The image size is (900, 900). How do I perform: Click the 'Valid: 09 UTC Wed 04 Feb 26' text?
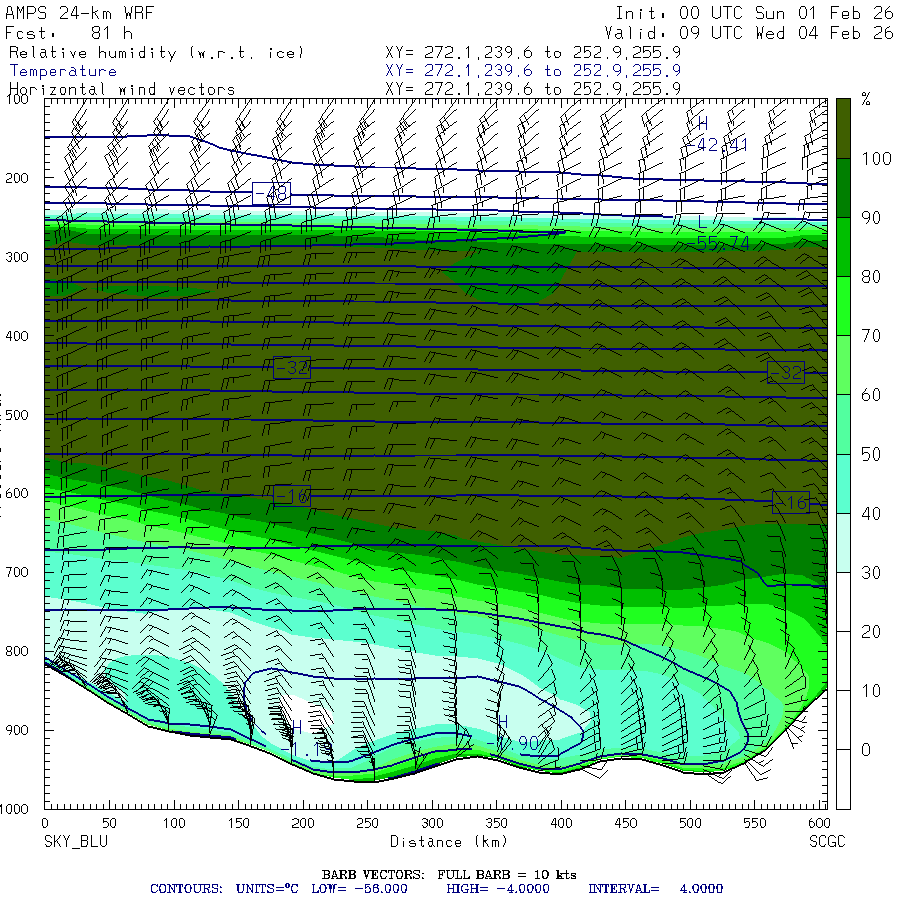click(x=748, y=33)
